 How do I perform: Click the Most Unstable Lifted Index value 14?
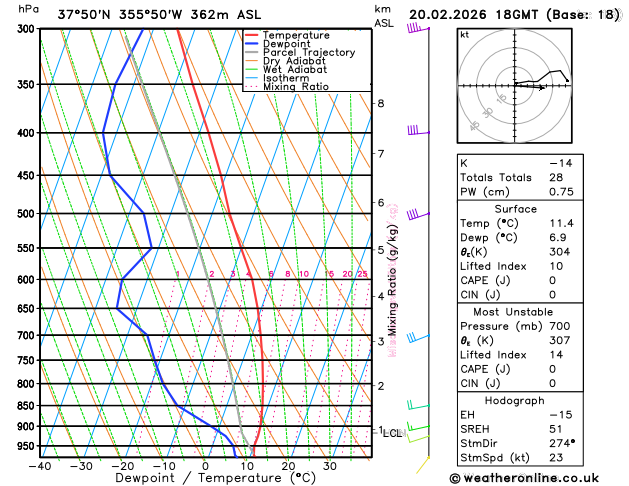tap(556, 355)
